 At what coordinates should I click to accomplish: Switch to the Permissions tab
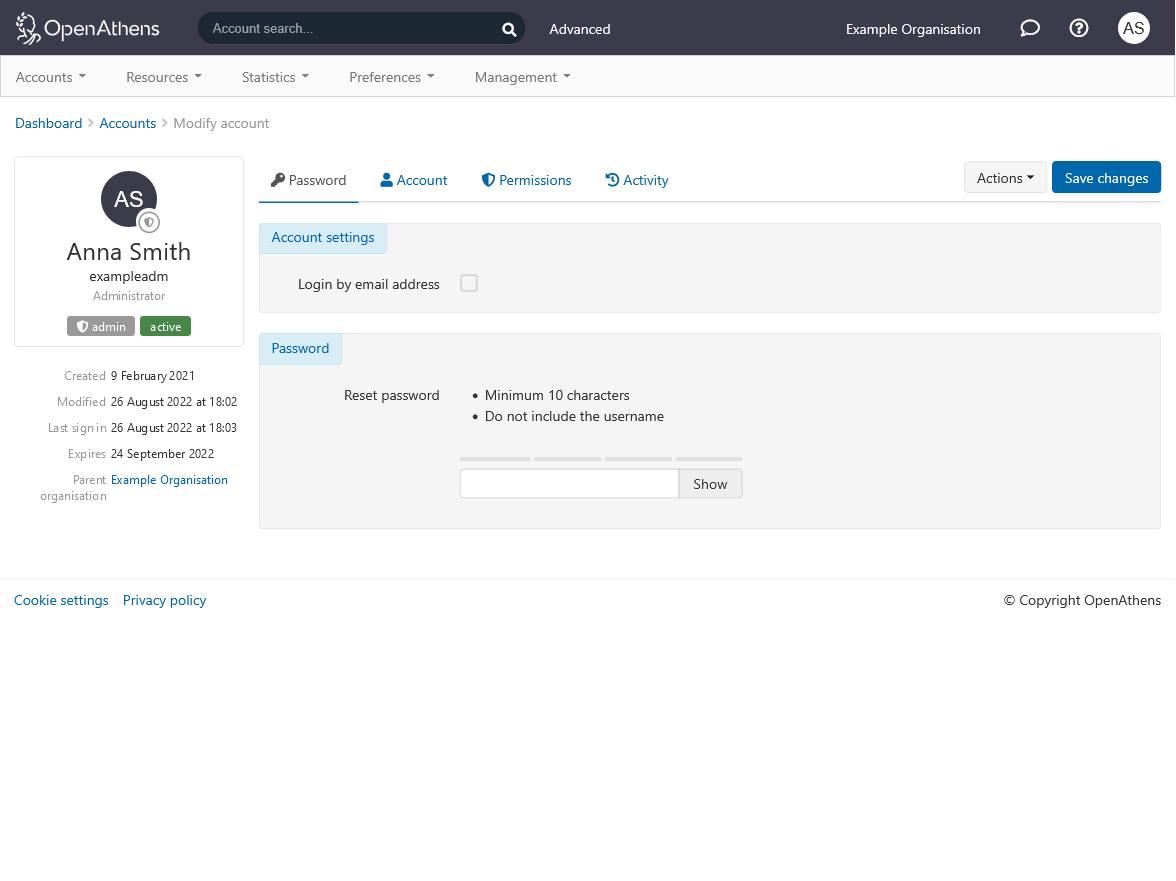pos(526,180)
